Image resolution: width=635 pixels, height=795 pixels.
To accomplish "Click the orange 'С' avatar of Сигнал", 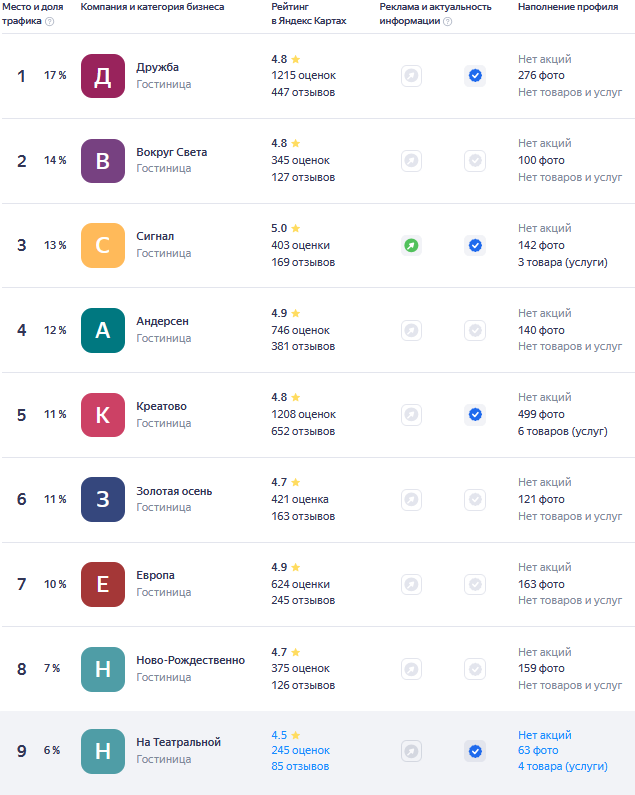I will pyautogui.click(x=103, y=245).
